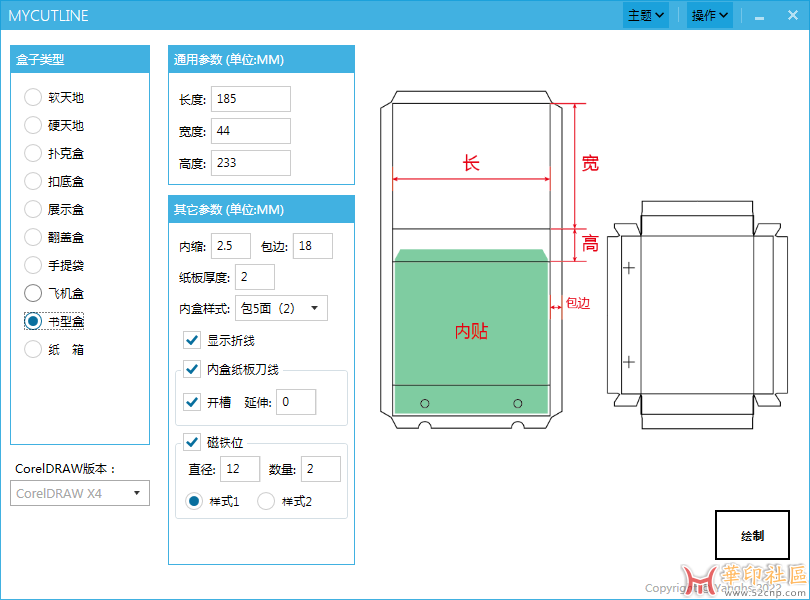Viewport: 810px width, 600px height.
Task: Toggle 显示折线 checkbox
Action: [x=192, y=340]
